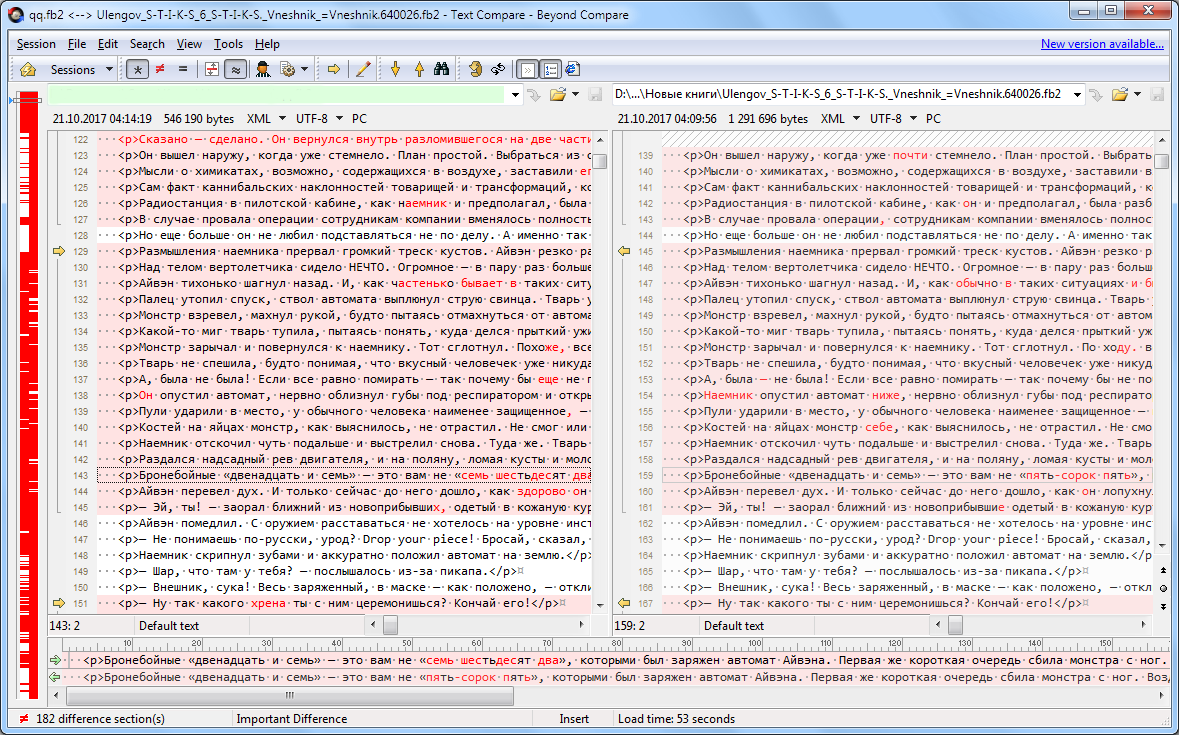
Task: Toggle the Show All (asterisk) filter
Action: point(137,70)
